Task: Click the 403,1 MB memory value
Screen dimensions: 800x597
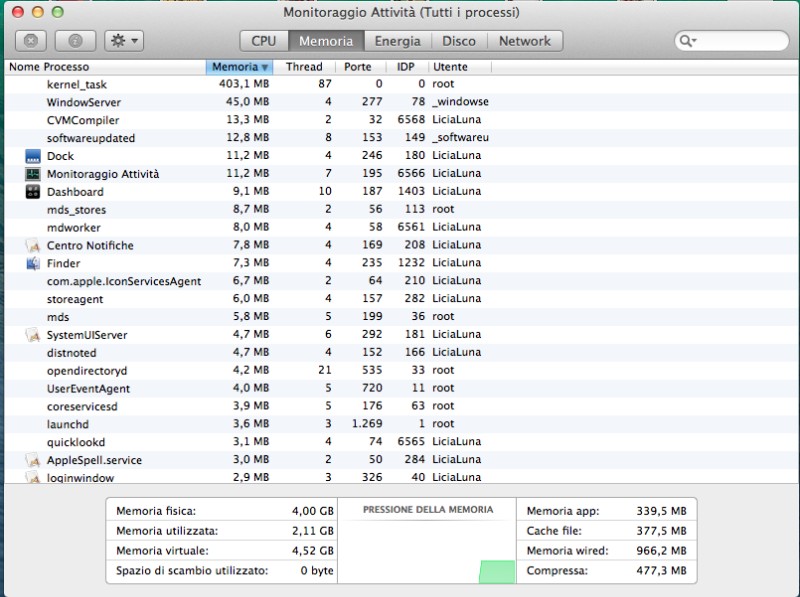Action: click(x=244, y=84)
